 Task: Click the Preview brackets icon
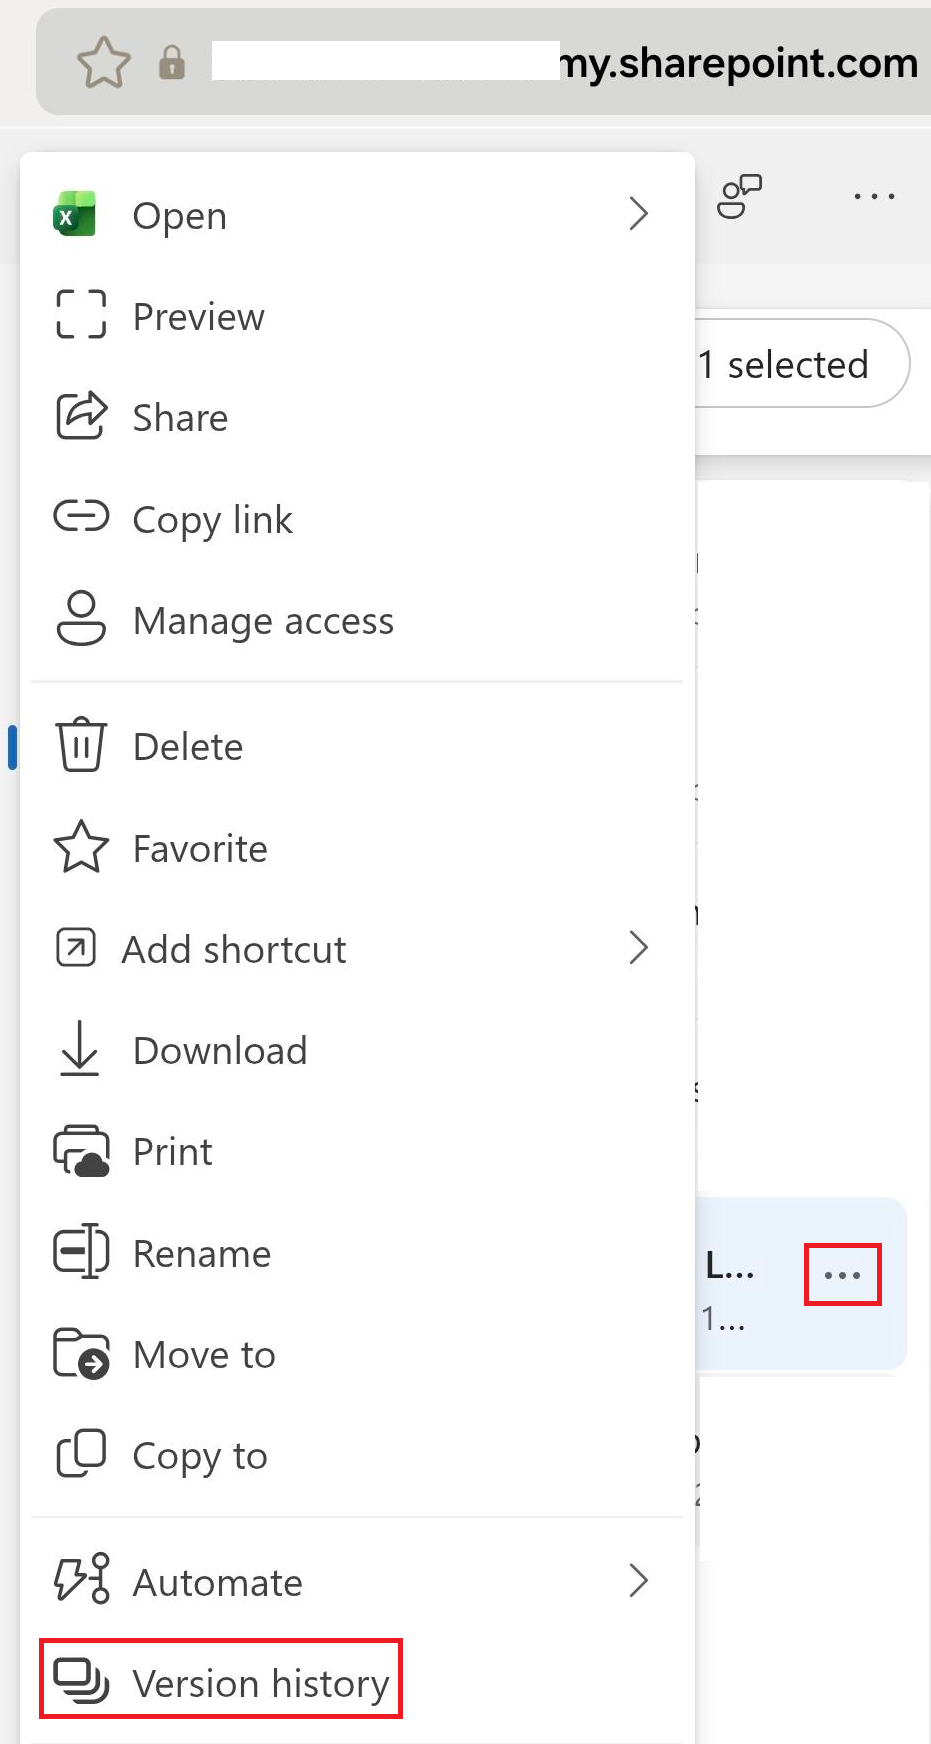pyautogui.click(x=81, y=315)
